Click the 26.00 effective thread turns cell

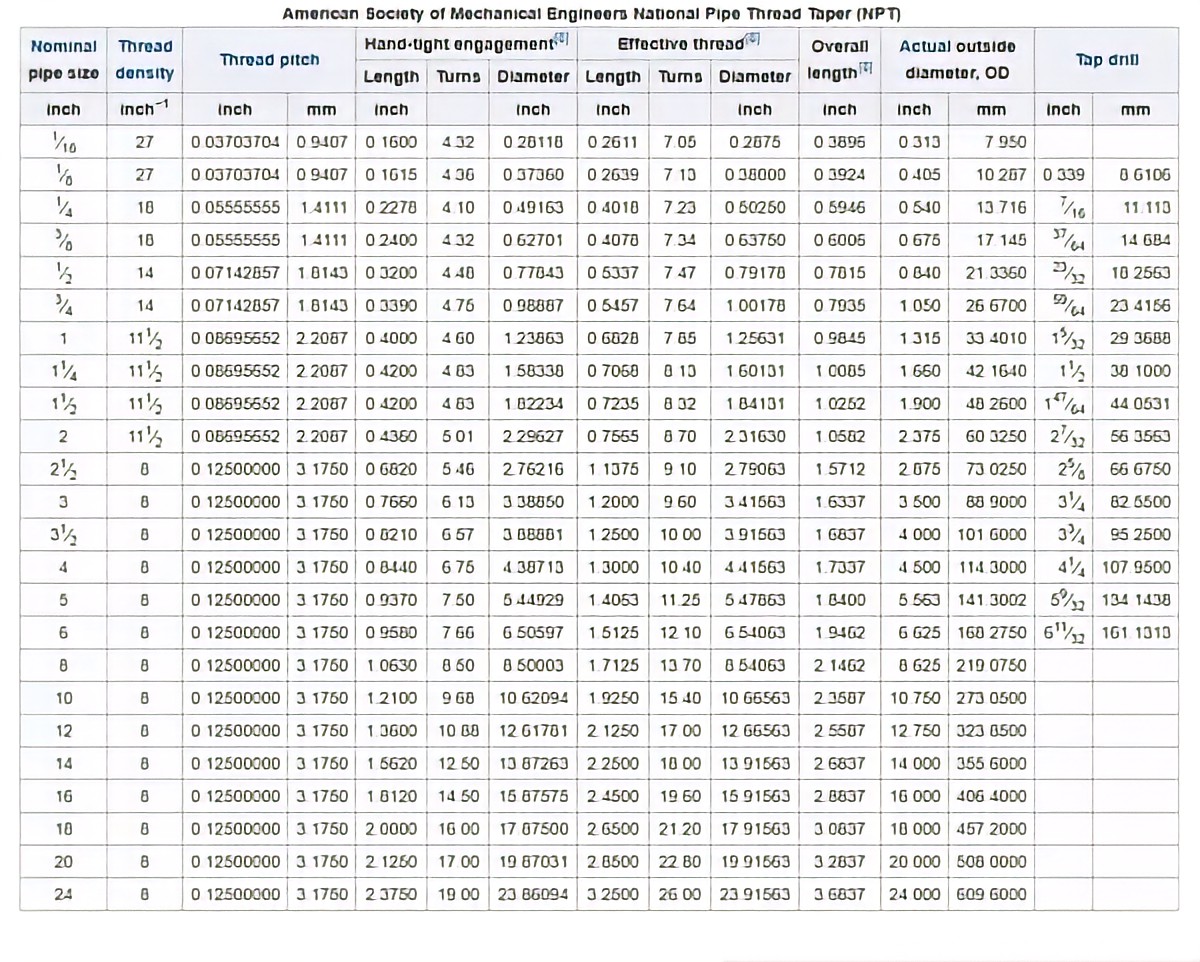pos(679,894)
